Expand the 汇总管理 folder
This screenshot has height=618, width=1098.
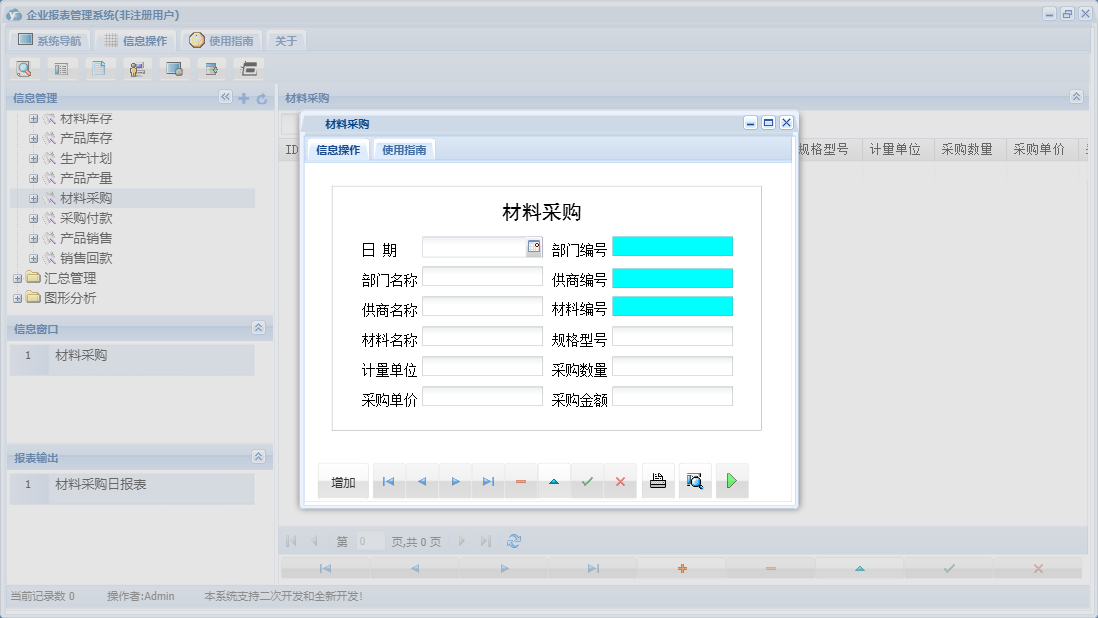point(15,278)
